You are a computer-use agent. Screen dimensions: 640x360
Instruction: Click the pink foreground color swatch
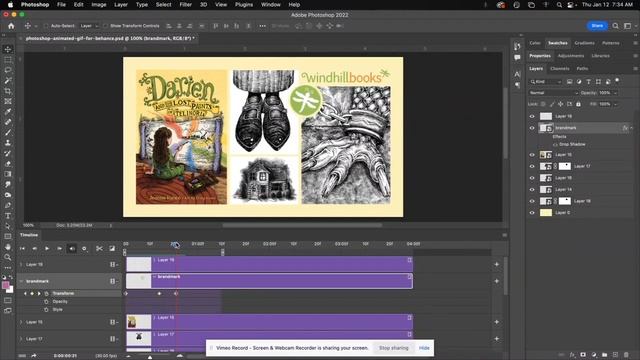[6, 285]
